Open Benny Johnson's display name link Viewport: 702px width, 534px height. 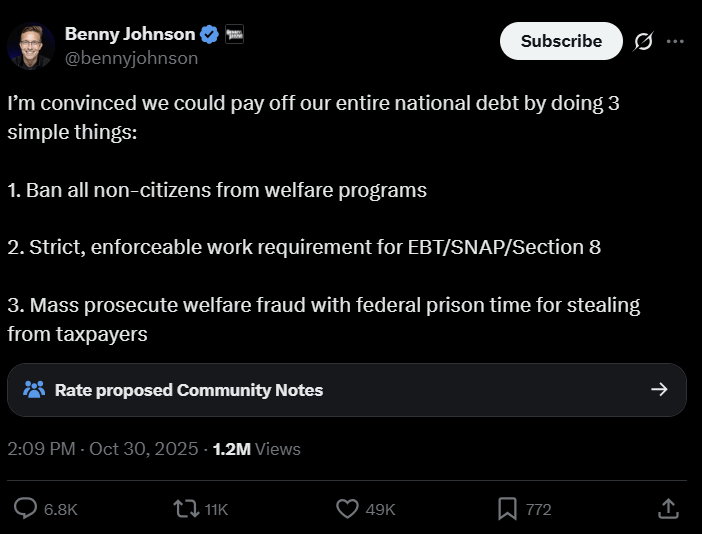click(129, 34)
